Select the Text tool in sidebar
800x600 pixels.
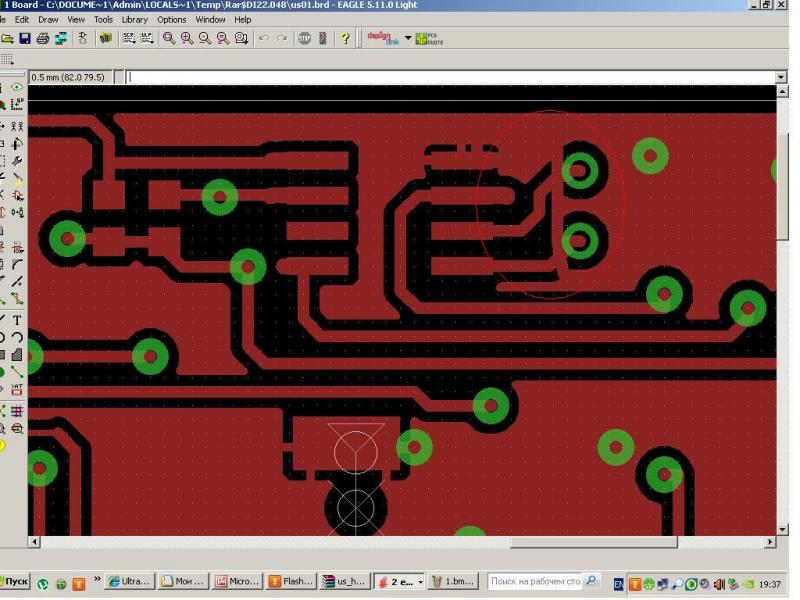coord(17,320)
